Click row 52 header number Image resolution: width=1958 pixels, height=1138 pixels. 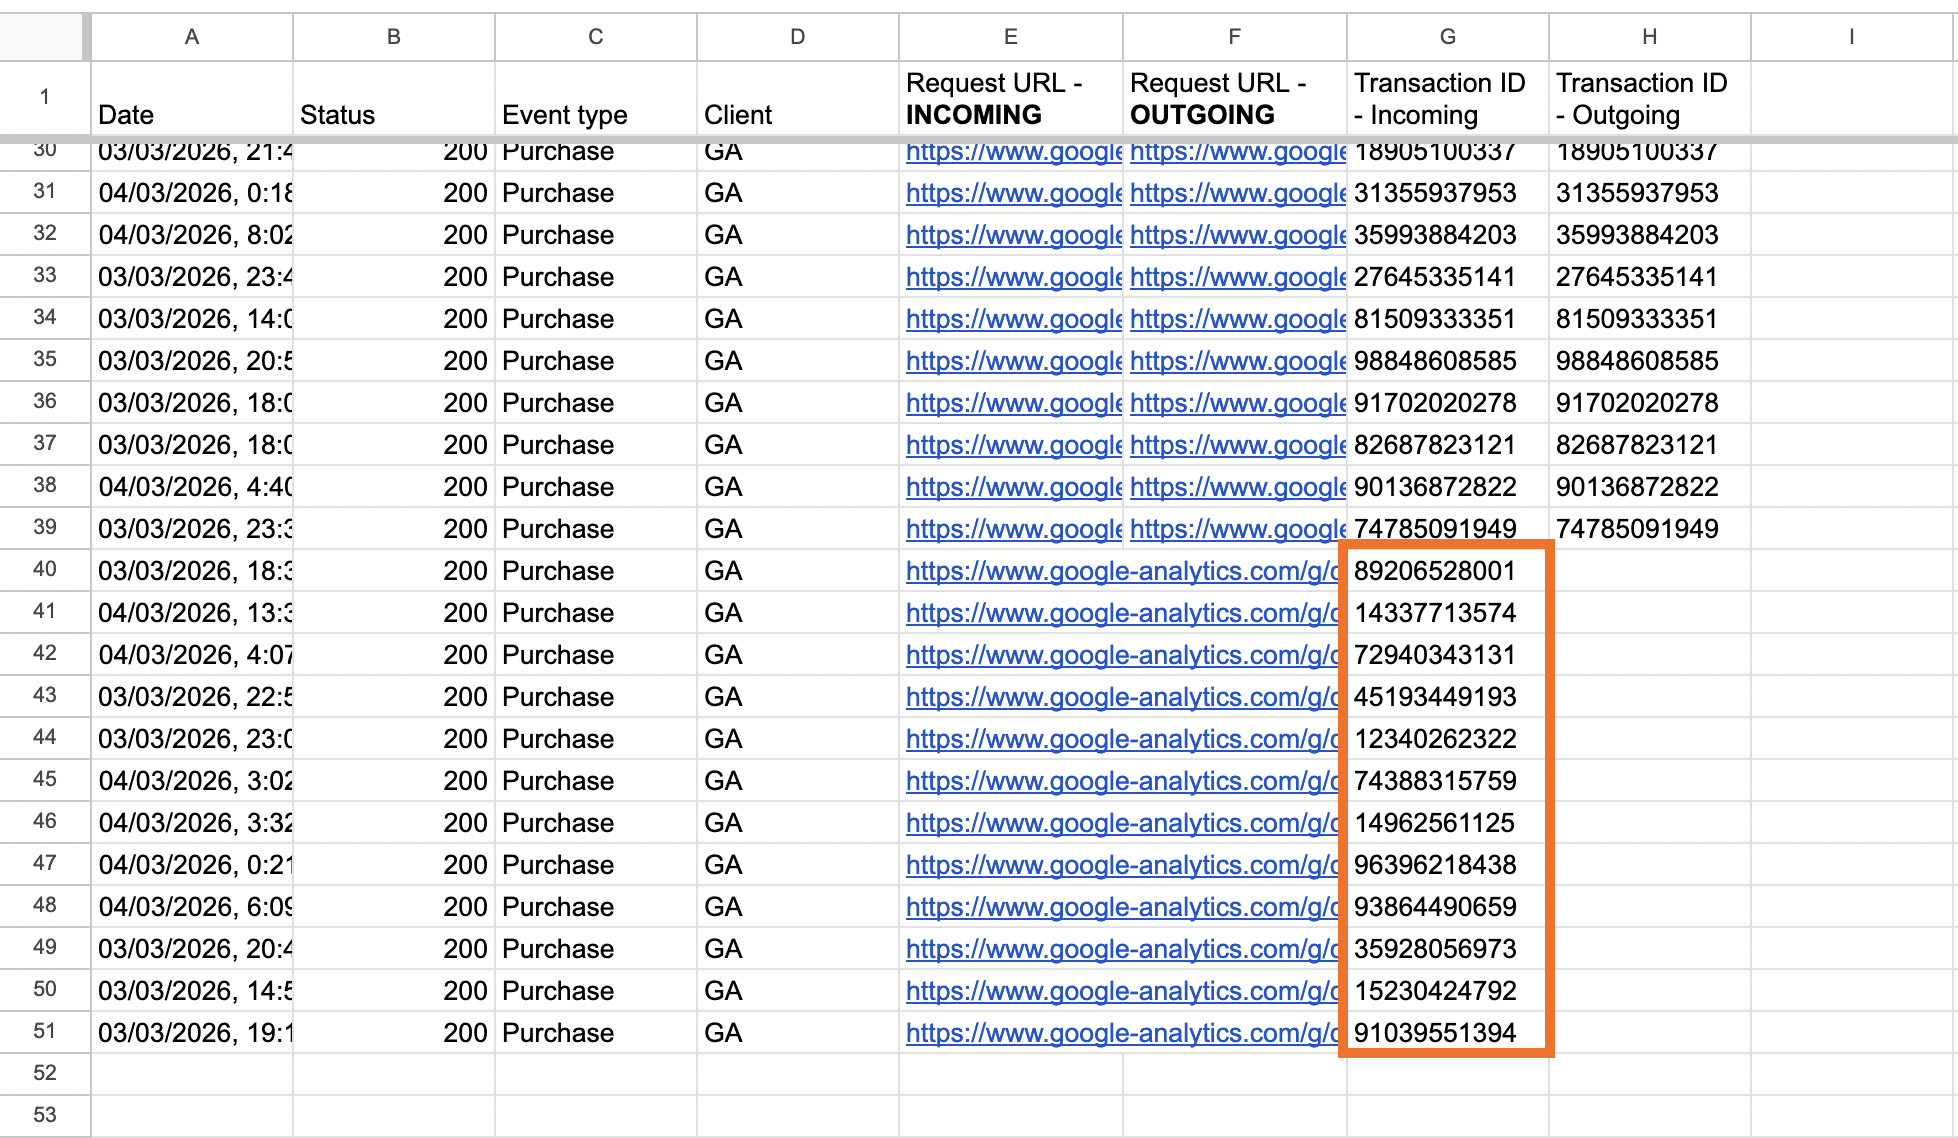point(45,1074)
